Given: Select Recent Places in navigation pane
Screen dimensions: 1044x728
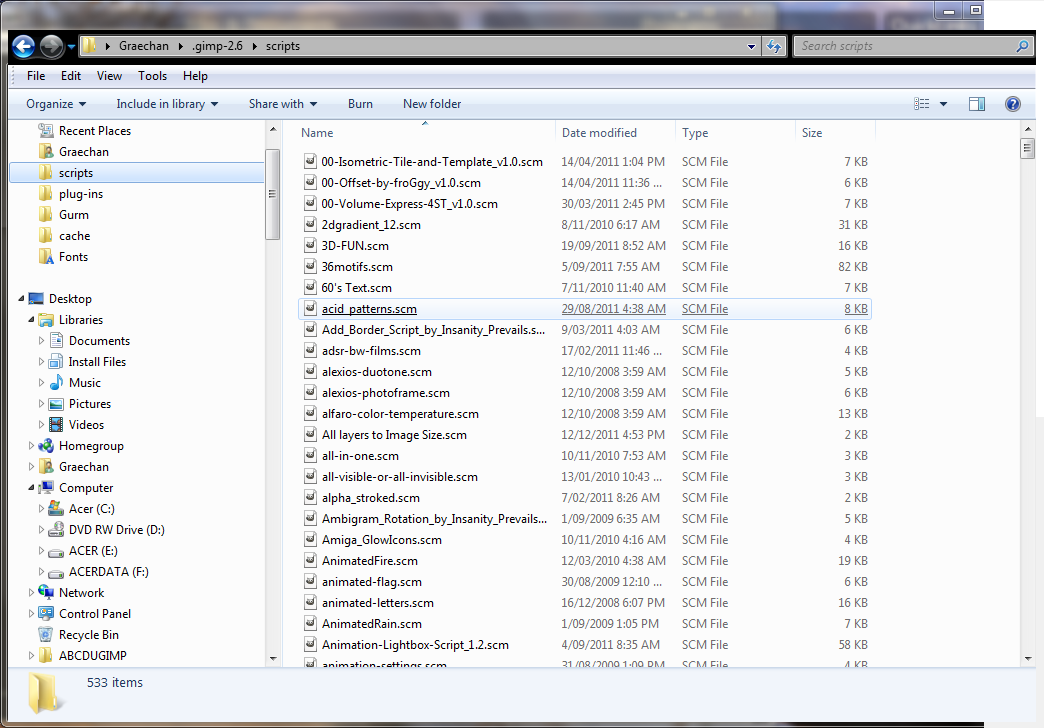Looking at the screenshot, I should (x=95, y=131).
